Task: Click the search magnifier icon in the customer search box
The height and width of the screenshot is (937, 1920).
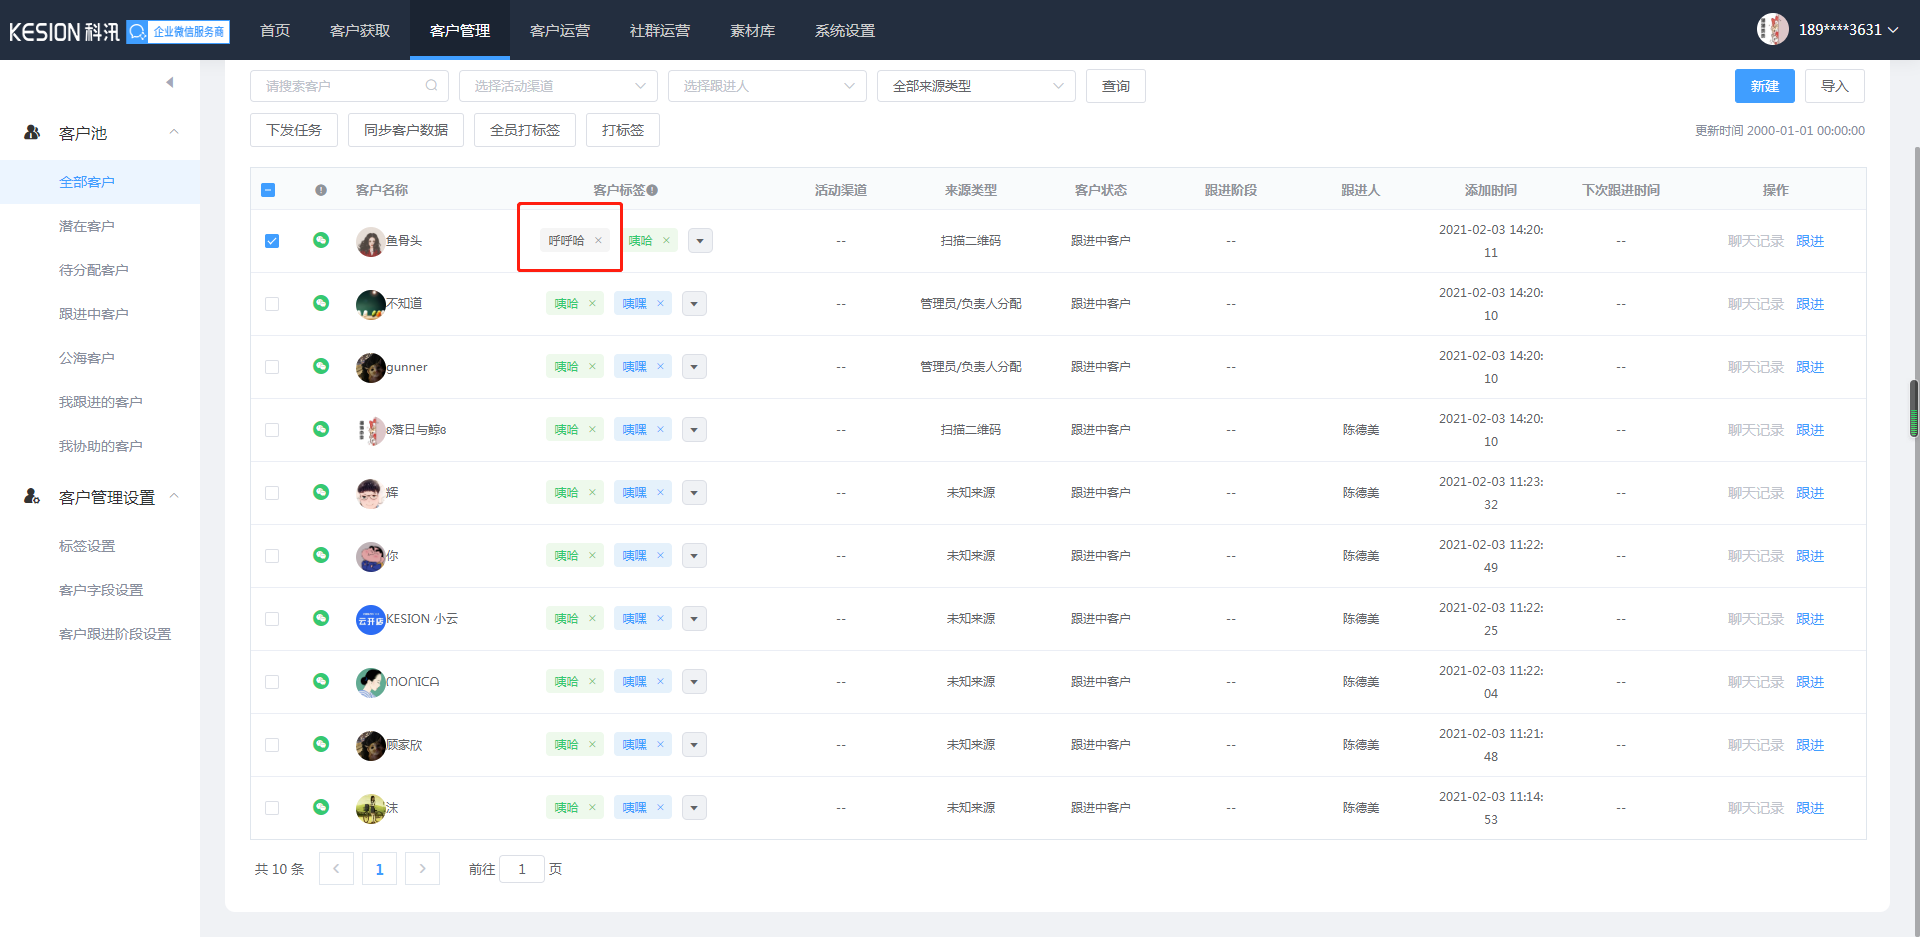Action: pos(431,86)
